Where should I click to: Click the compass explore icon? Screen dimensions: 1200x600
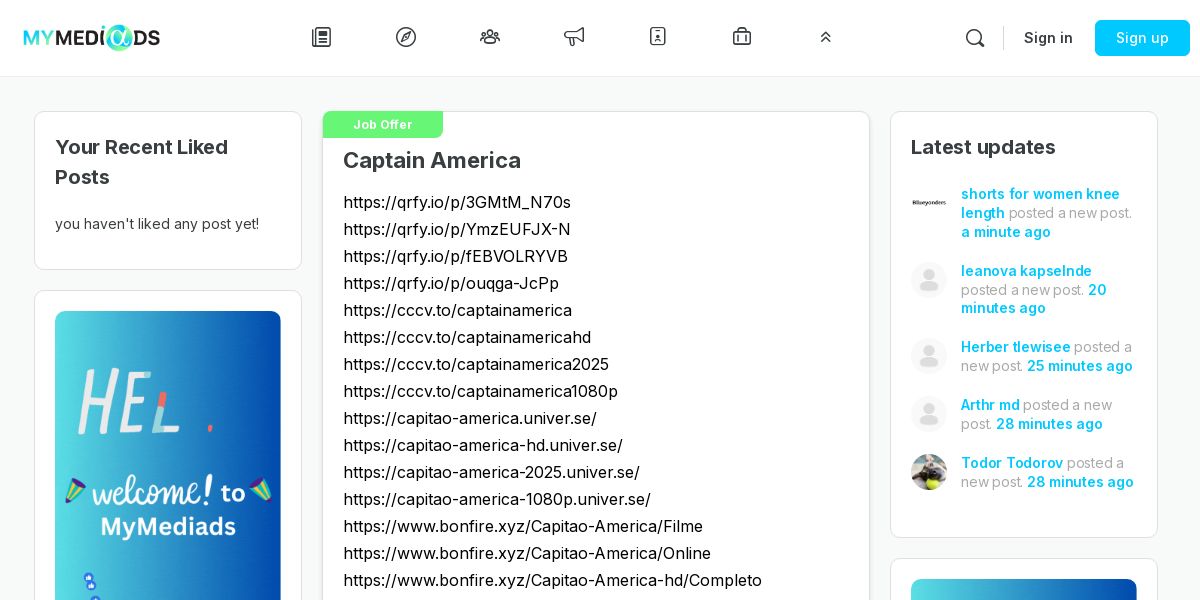(x=406, y=37)
